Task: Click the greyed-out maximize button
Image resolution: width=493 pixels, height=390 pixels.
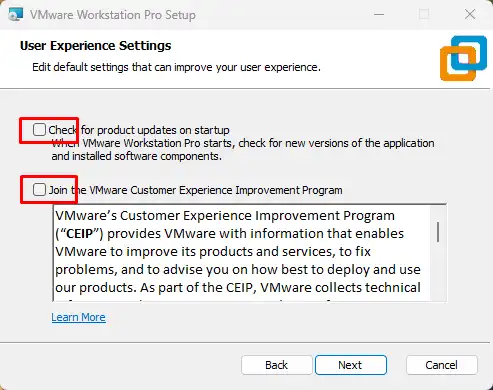Action: pos(424,14)
